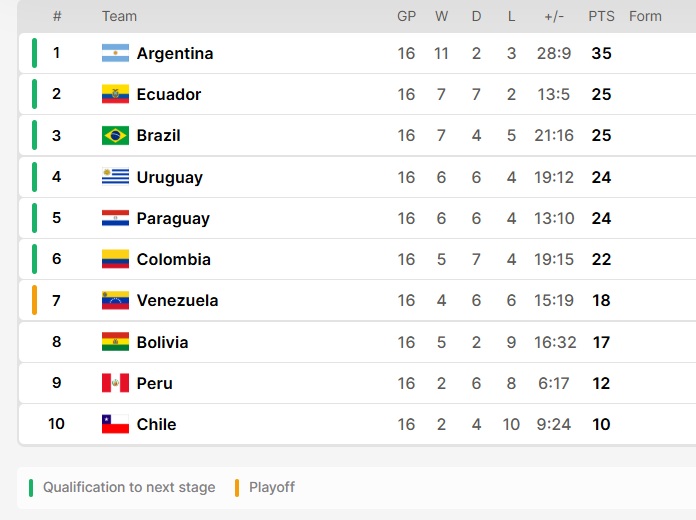Select the Venezuela team name

tap(177, 300)
